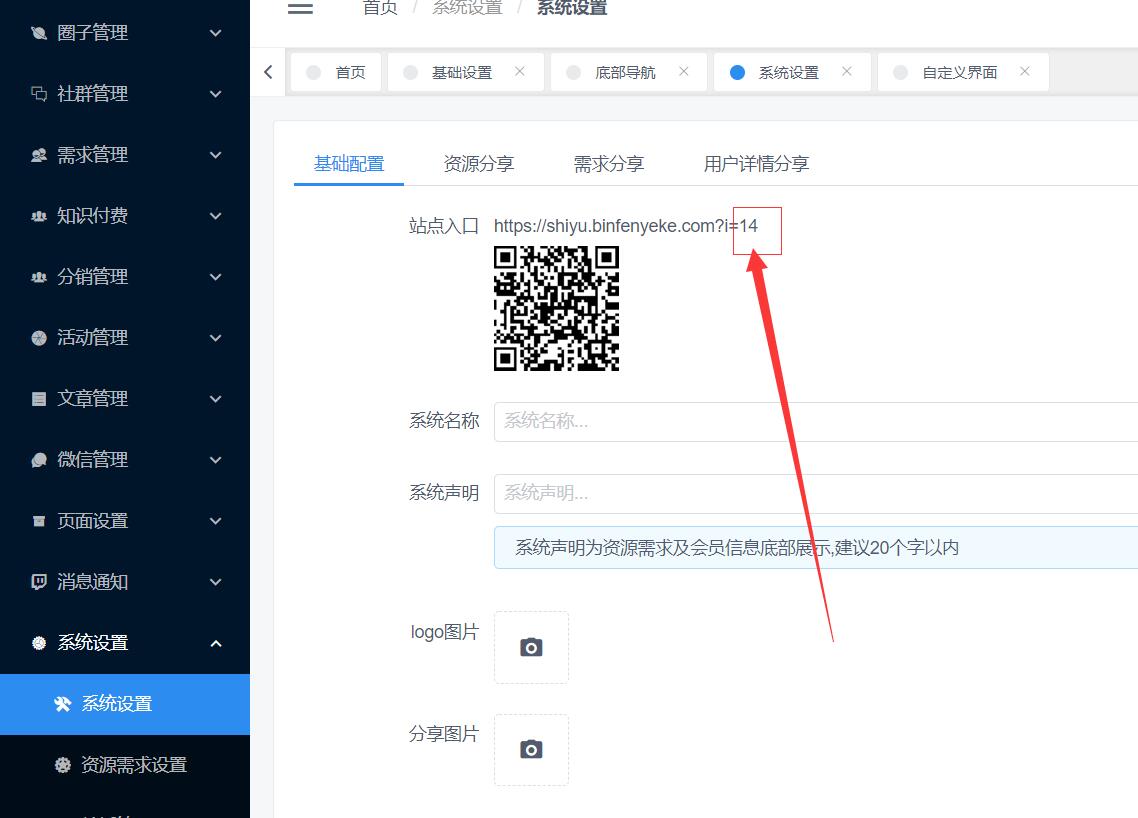Close the 底部导航 tab
The image size is (1138, 818).
tap(684, 71)
